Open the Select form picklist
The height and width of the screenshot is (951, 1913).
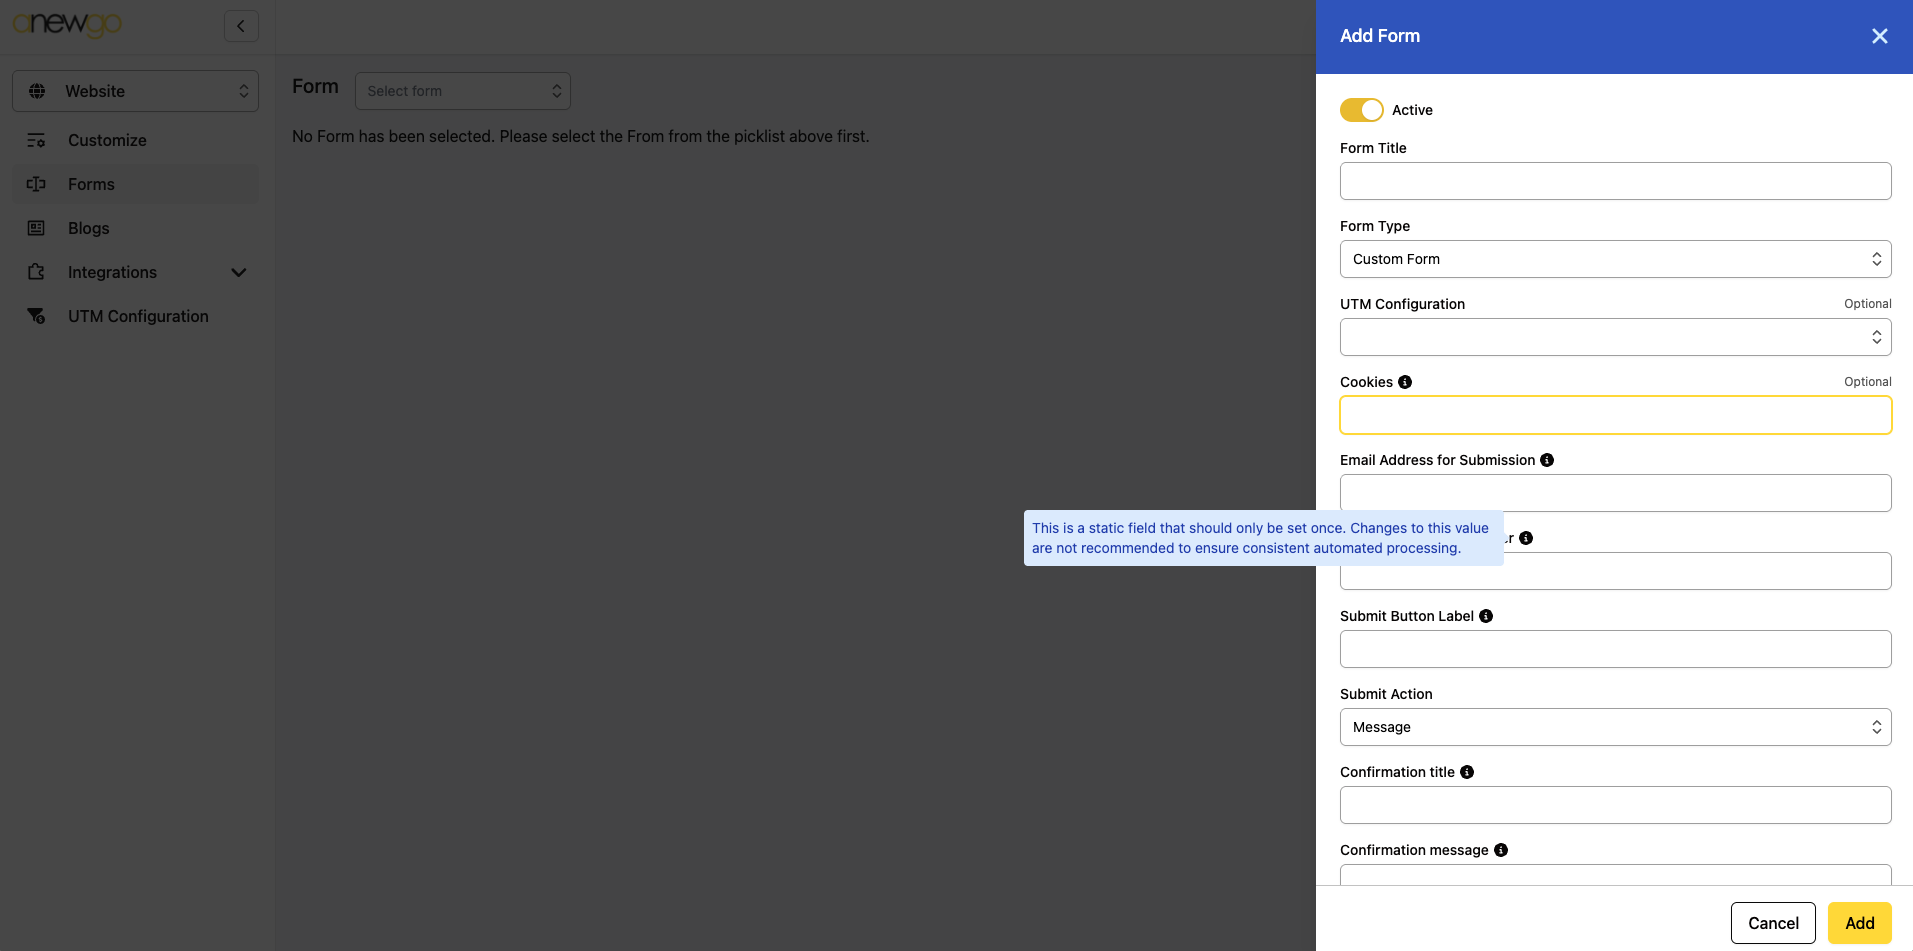463,91
